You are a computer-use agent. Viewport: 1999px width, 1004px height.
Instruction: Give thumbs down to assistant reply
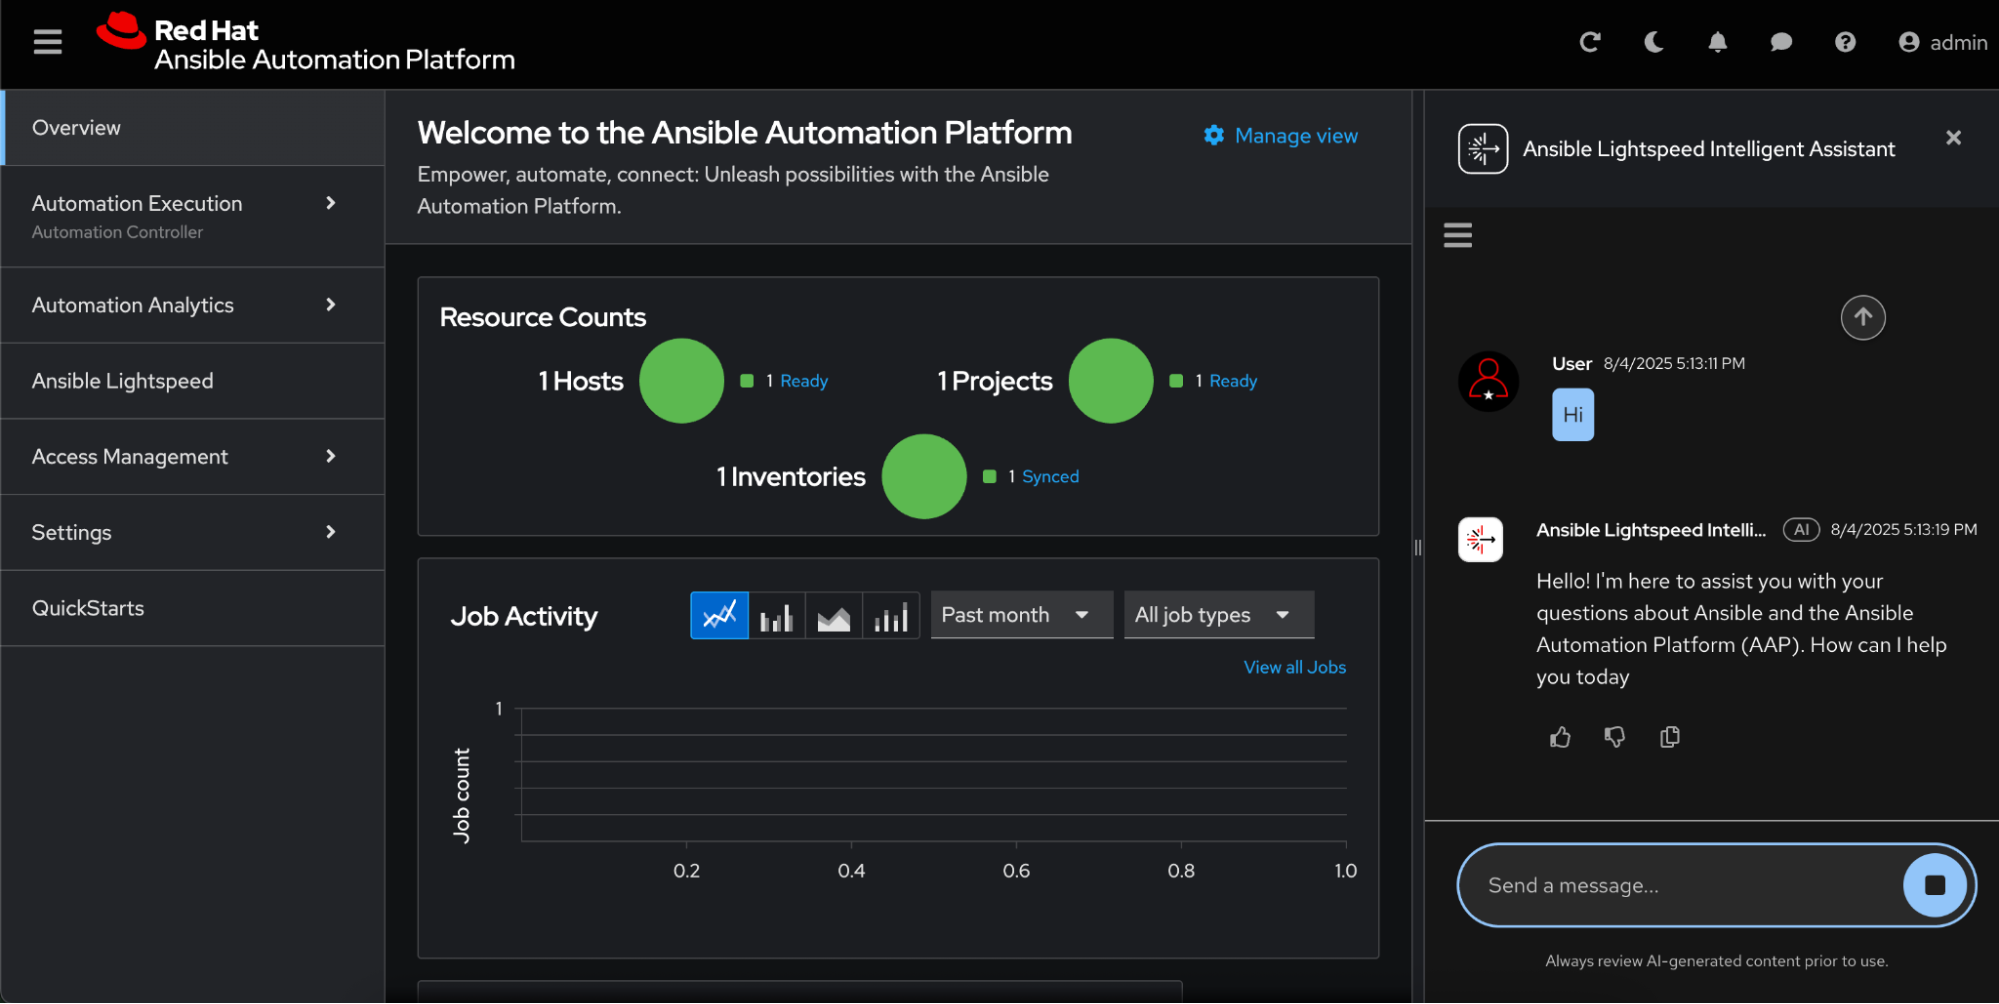tap(1614, 737)
